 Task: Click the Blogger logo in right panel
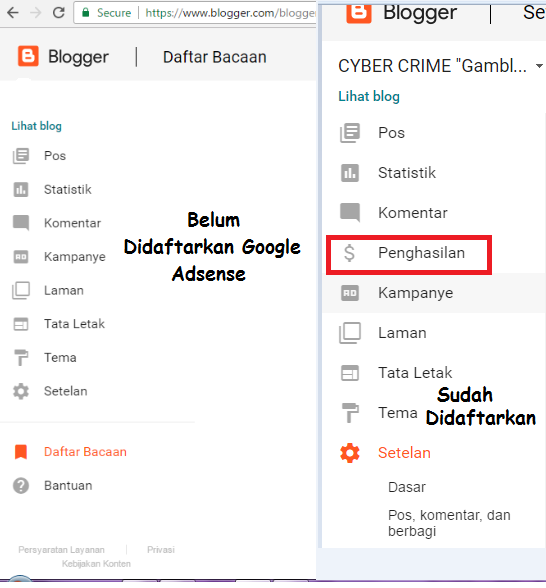[x=359, y=13]
